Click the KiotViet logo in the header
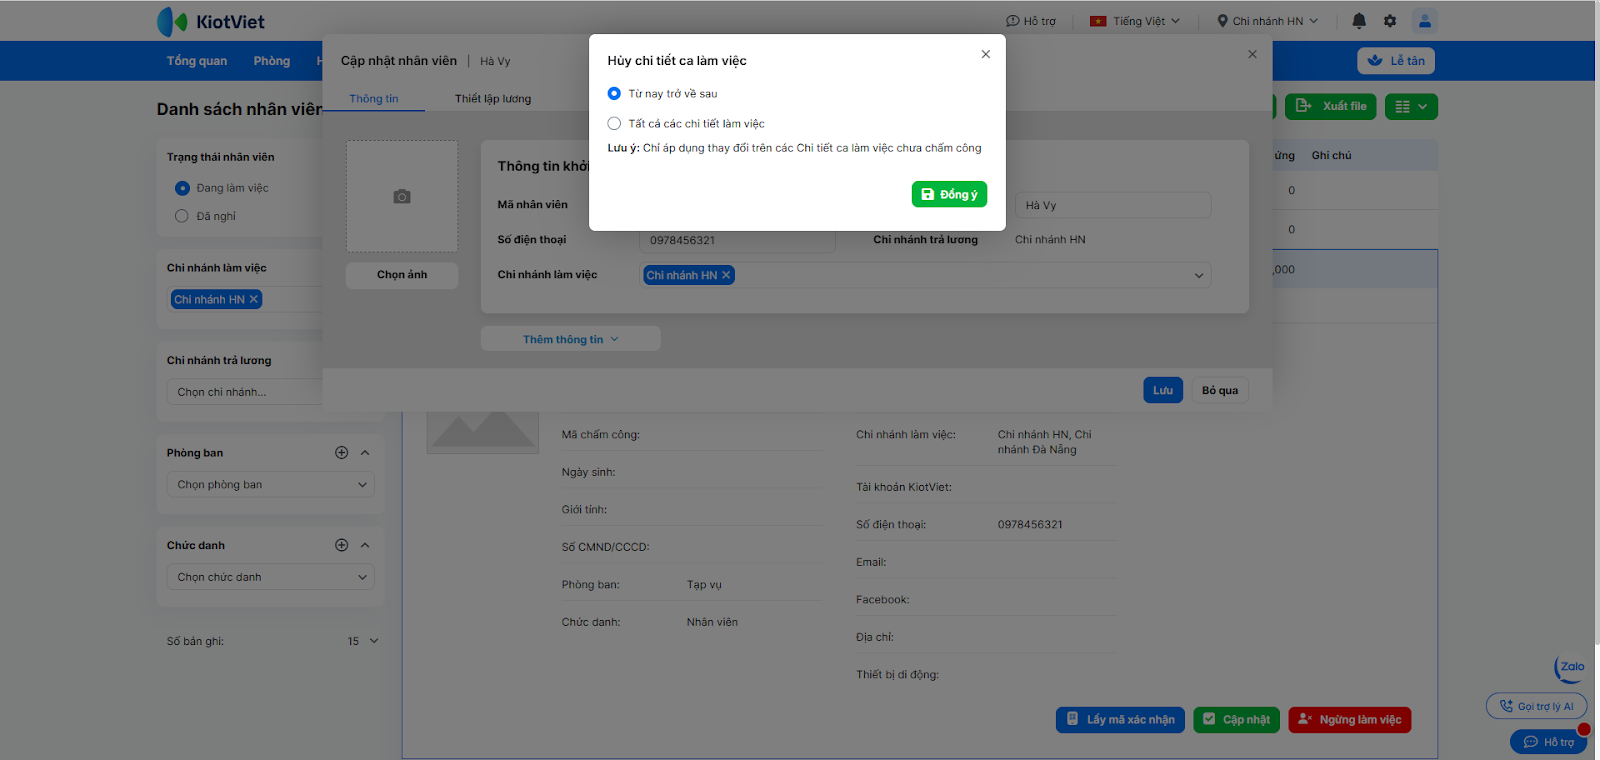Screen dimensions: 1600x760 [211, 21]
